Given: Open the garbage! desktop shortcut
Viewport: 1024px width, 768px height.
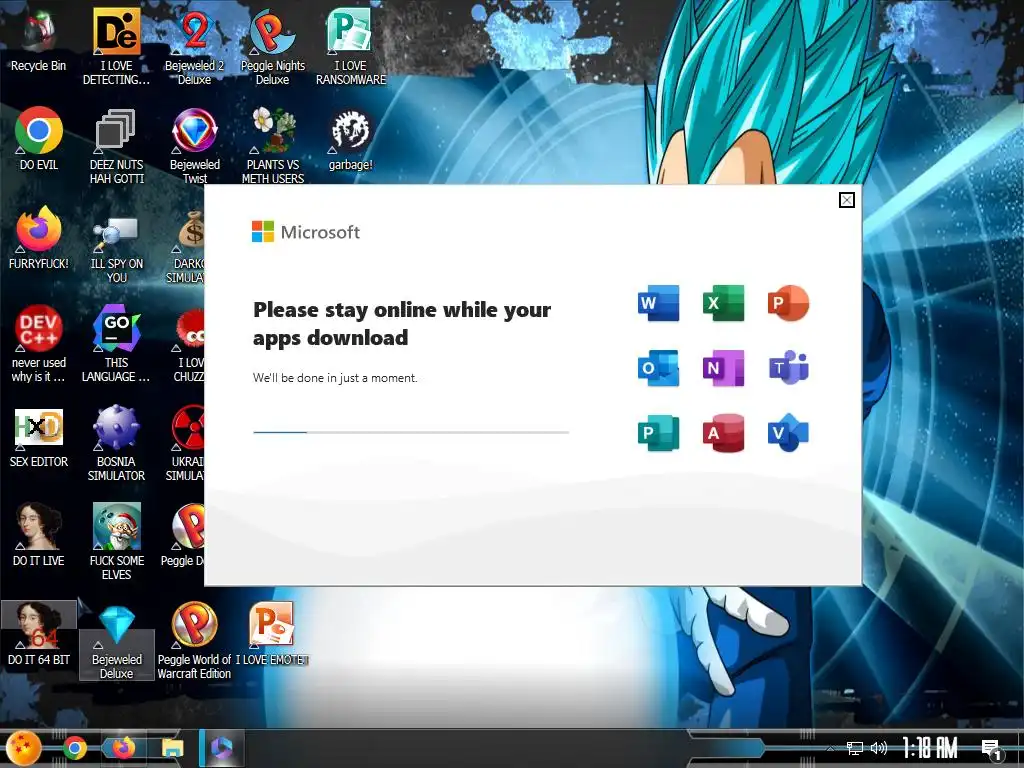Looking at the screenshot, I should coord(351,138).
